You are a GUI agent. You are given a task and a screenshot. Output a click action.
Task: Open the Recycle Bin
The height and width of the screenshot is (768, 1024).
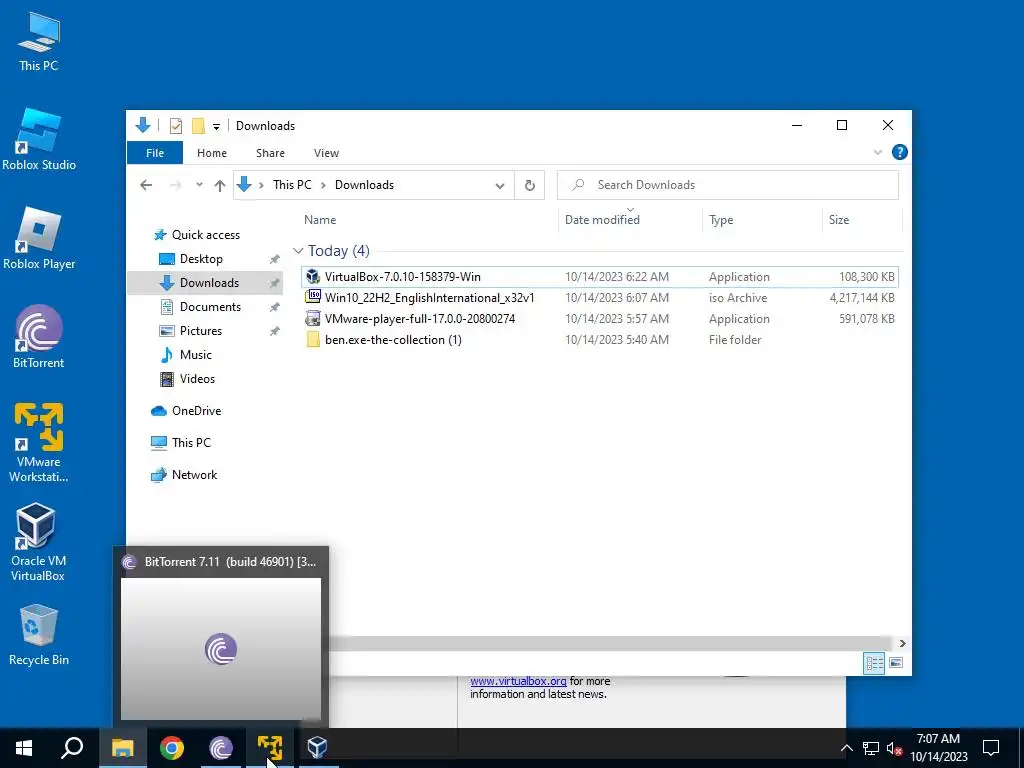(39, 635)
